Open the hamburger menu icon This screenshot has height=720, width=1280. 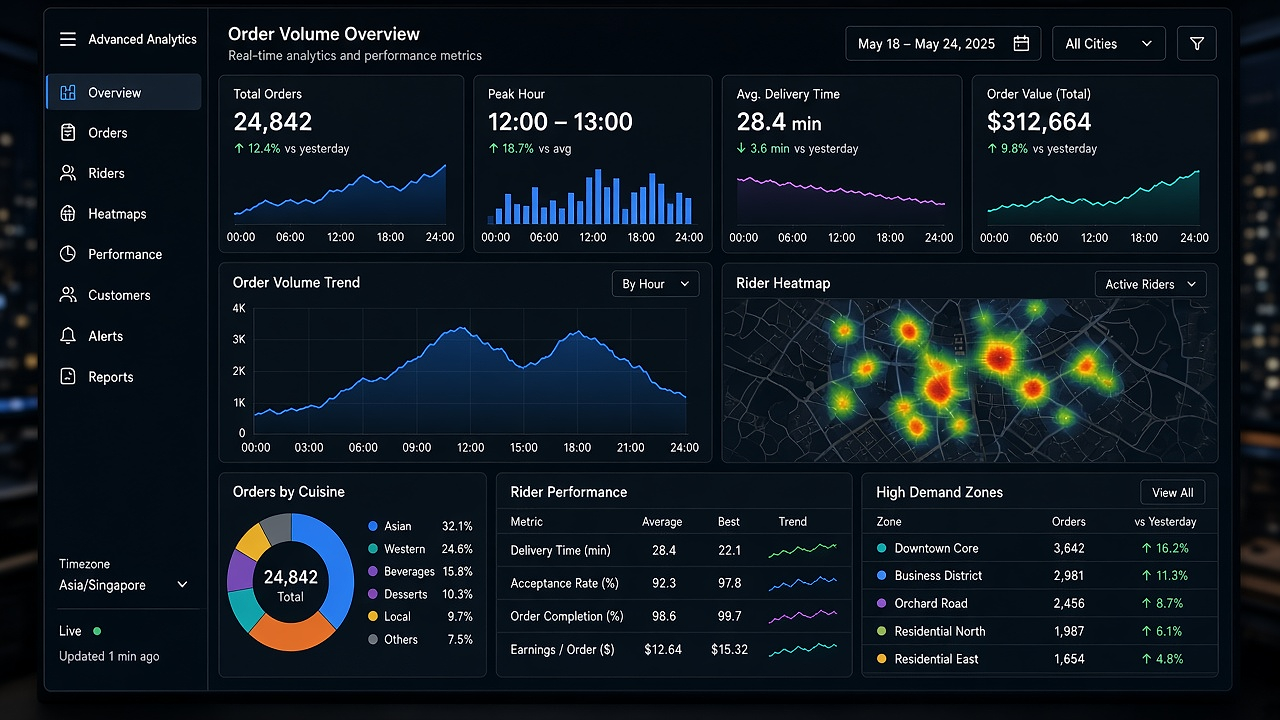[68, 39]
